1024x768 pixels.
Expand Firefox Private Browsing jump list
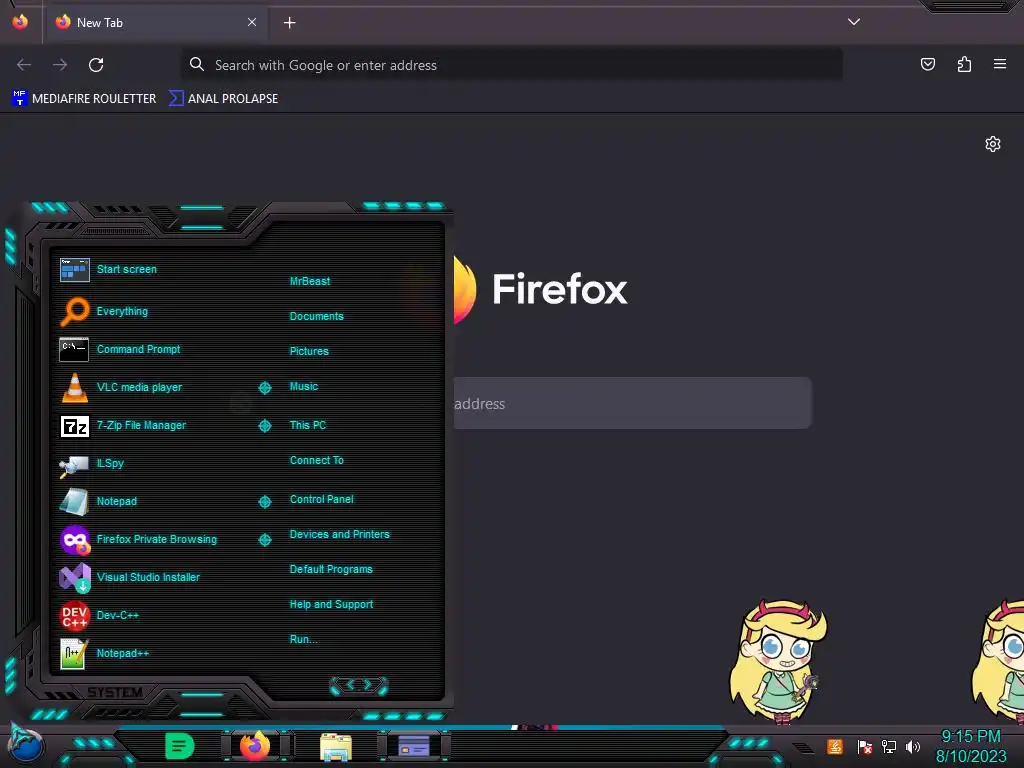coord(264,539)
